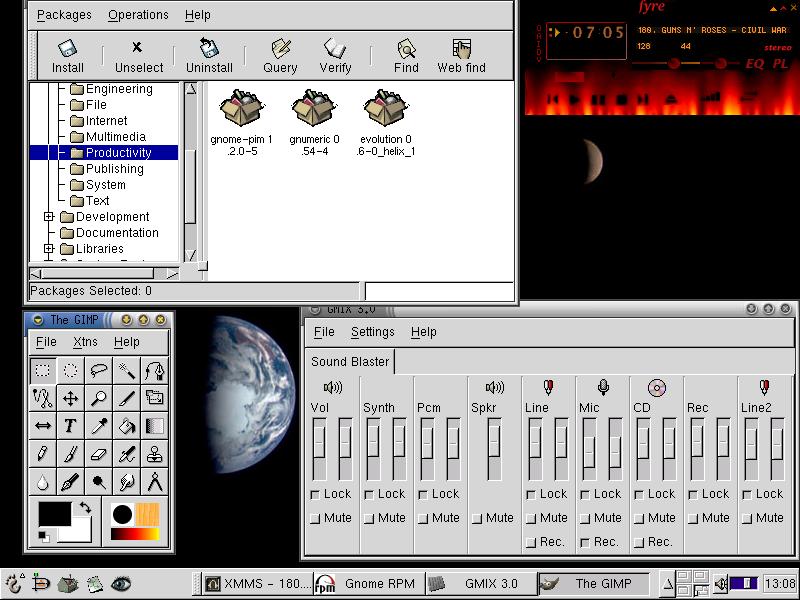Image resolution: width=800 pixels, height=600 pixels.
Task: Click the gnumeric 0.54-4 package icon
Action: pos(314,107)
